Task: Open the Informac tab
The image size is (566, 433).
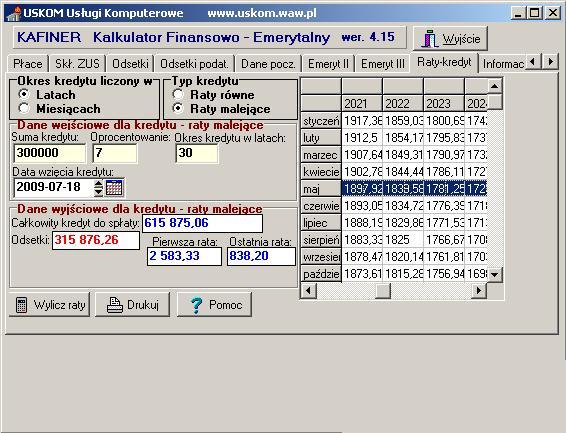Action: point(503,64)
